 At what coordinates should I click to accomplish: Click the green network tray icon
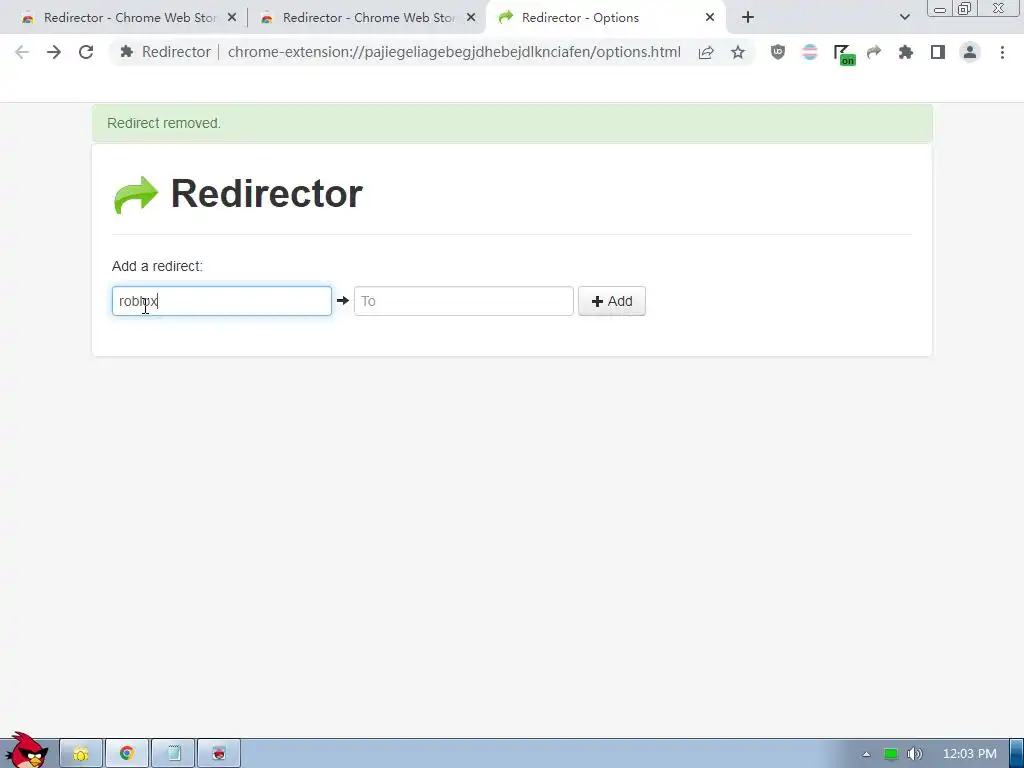click(x=891, y=754)
